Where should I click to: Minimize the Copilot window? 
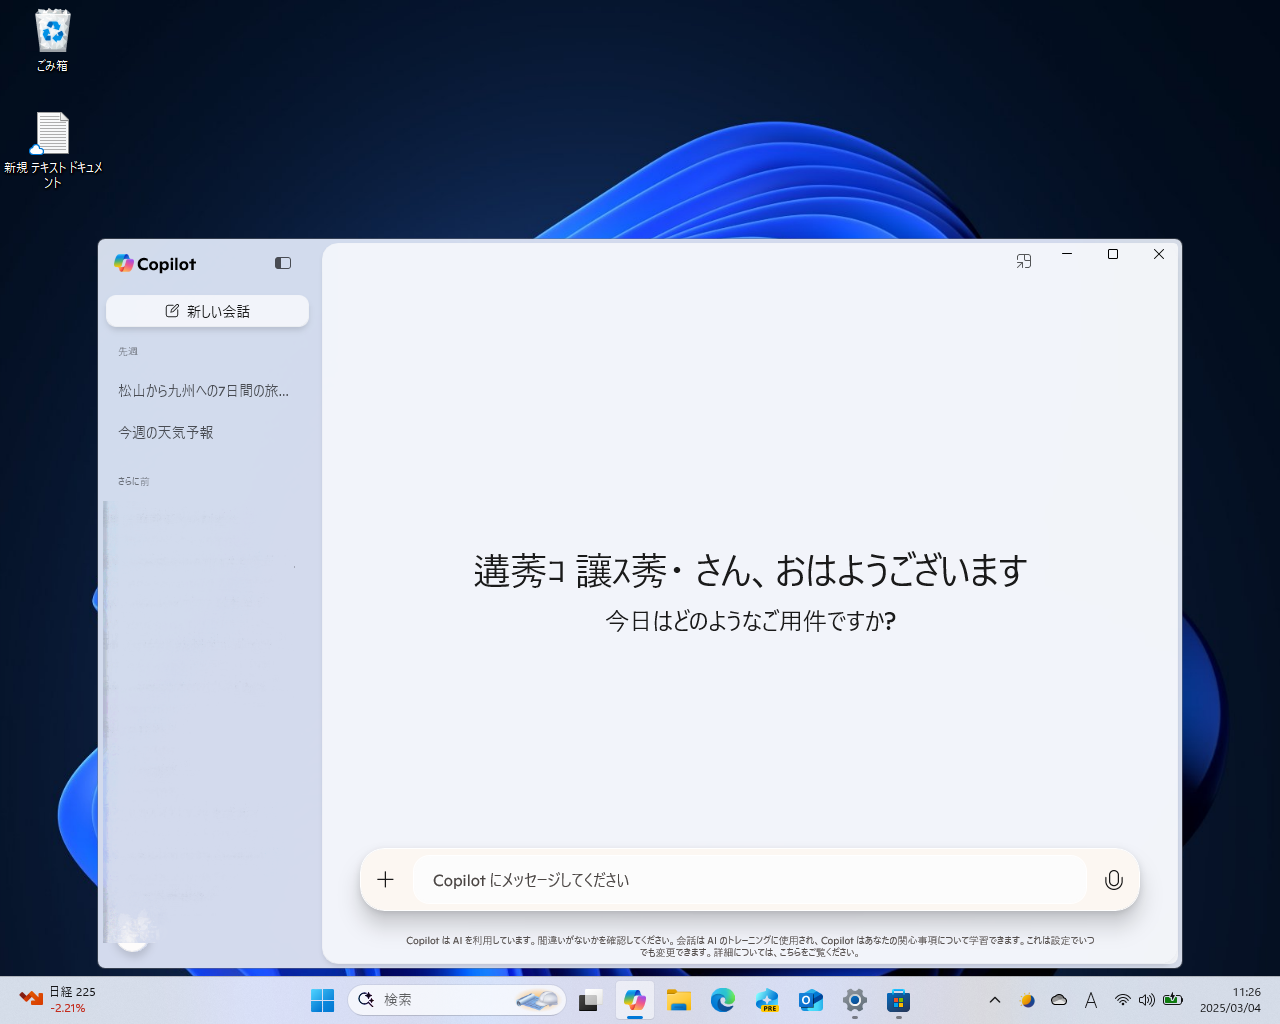pyautogui.click(x=1067, y=254)
